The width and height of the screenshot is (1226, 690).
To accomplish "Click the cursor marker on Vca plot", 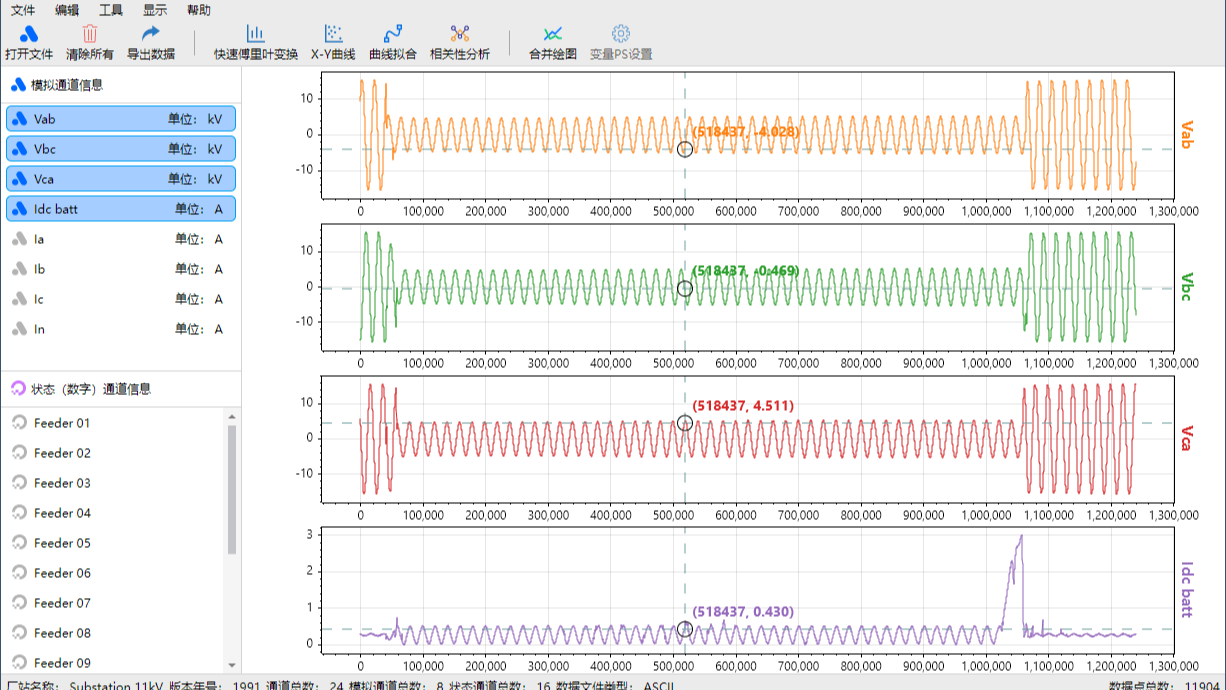I will [685, 423].
